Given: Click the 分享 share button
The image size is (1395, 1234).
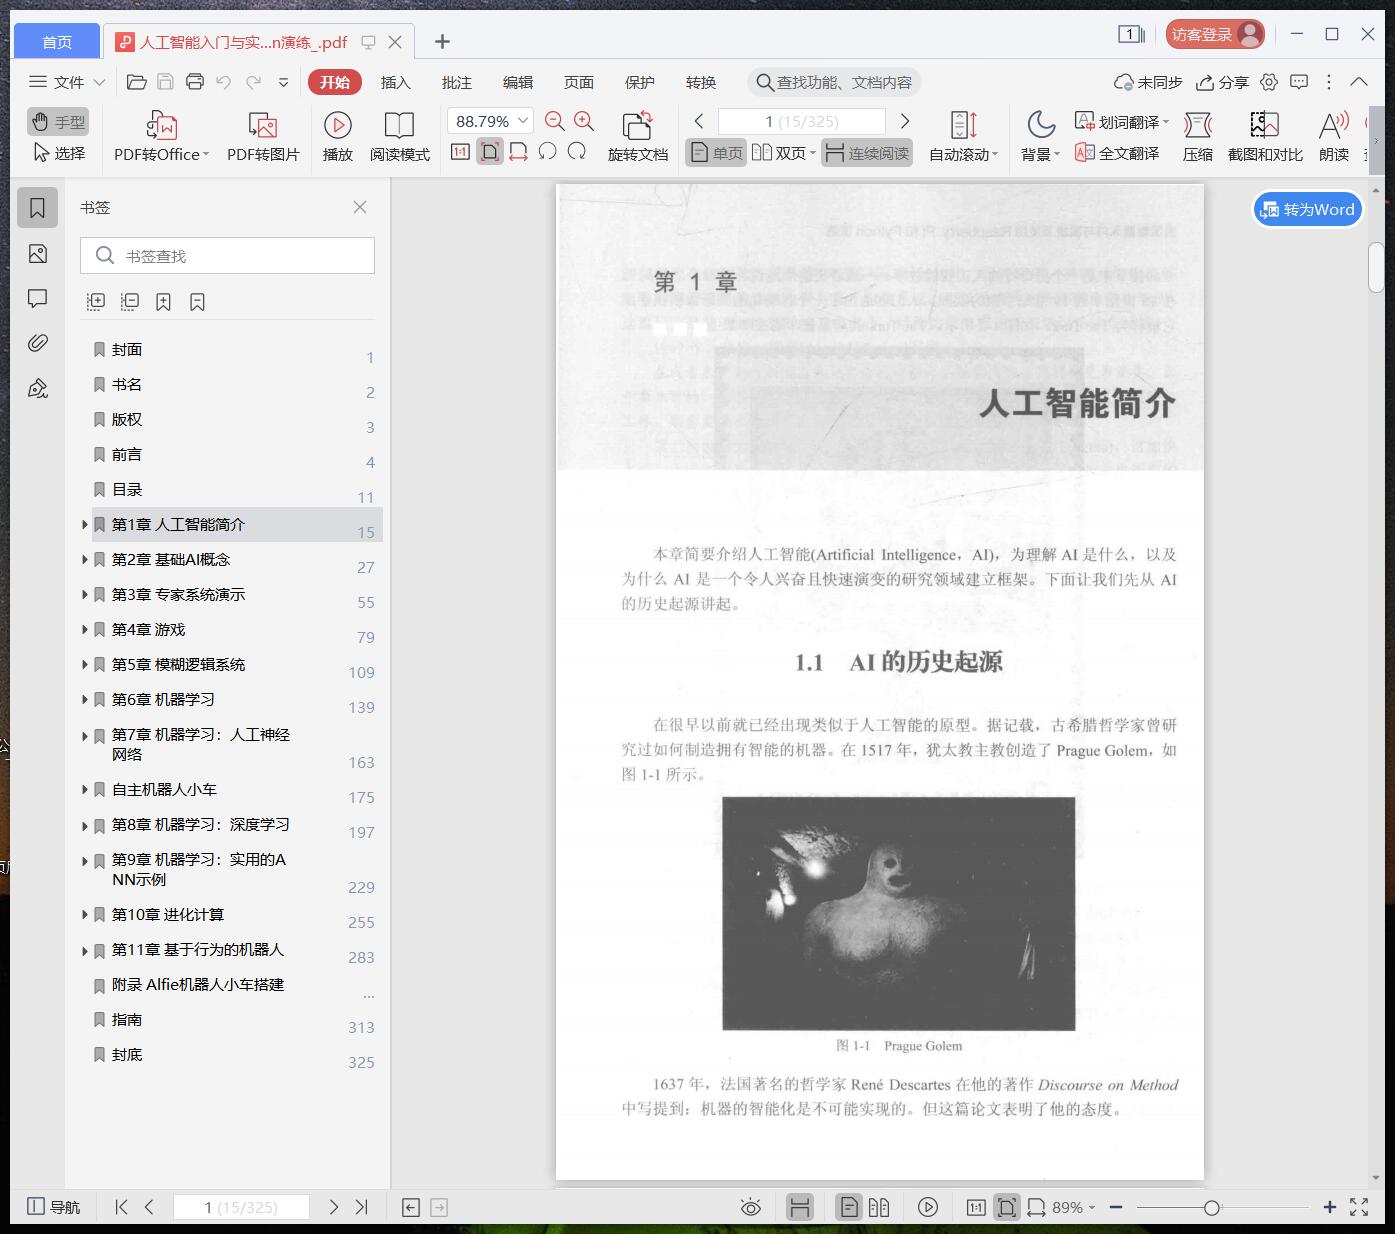Looking at the screenshot, I should tap(1223, 82).
